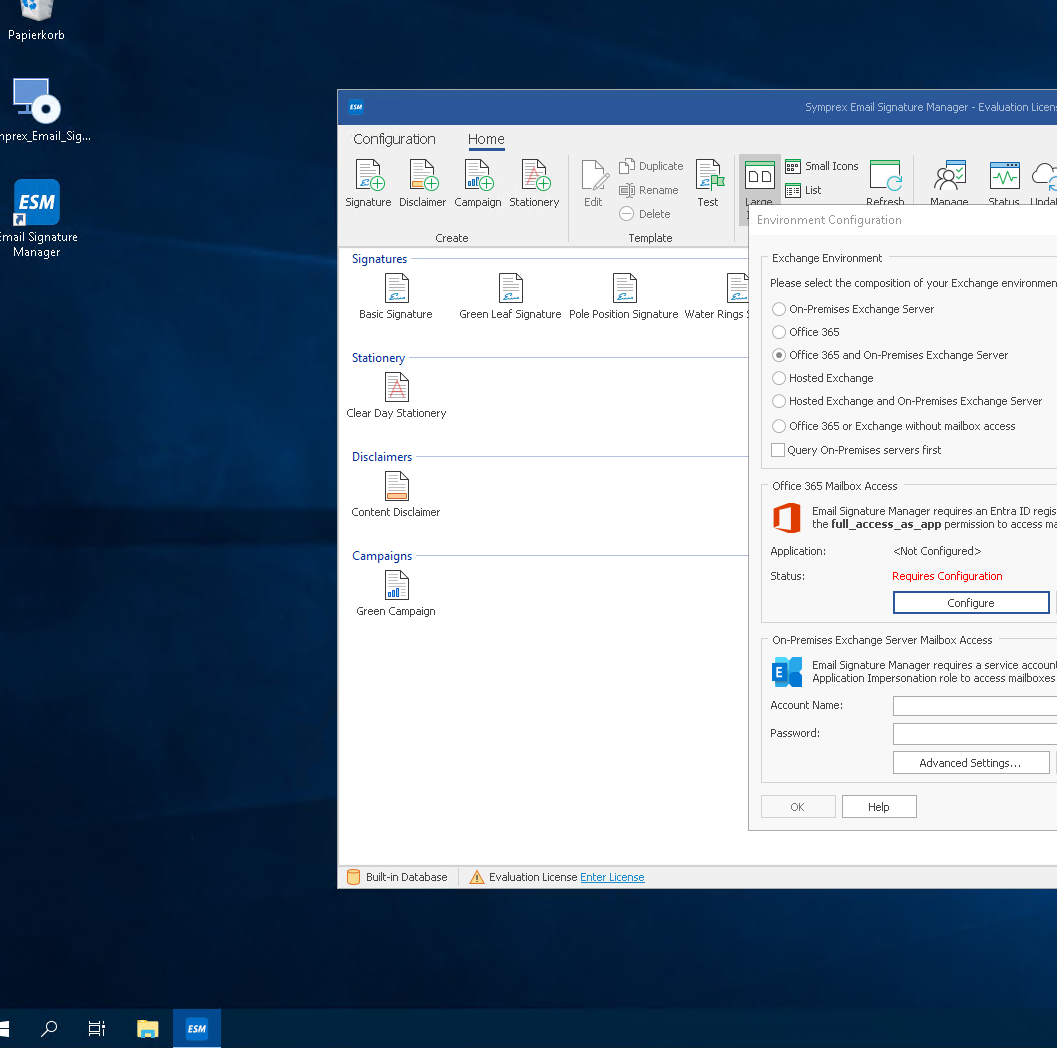Open the Status monitor icon
Screen dimensions: 1057x1048
pyautogui.click(x=1004, y=182)
